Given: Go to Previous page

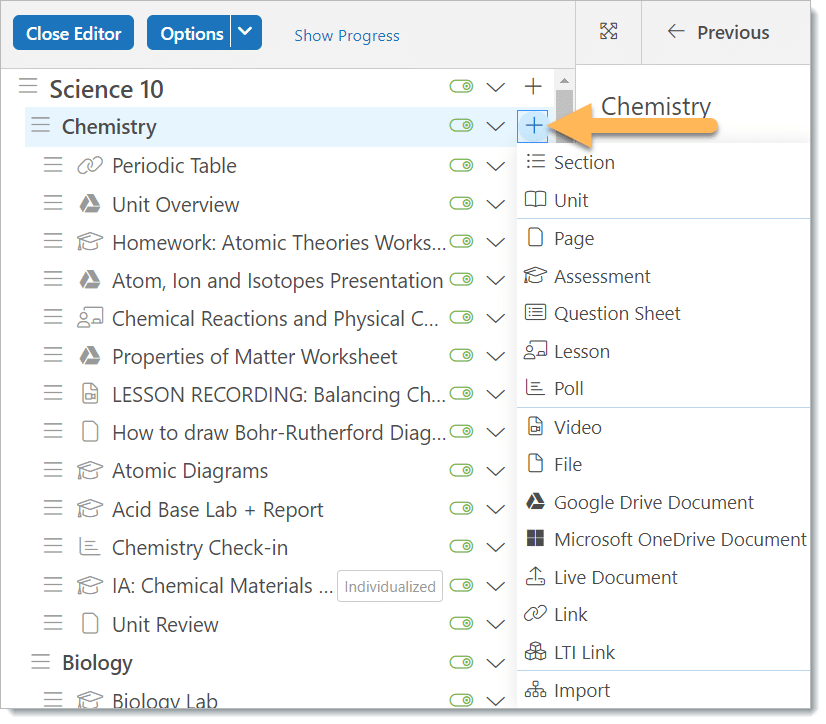Looking at the screenshot, I should coord(718,32).
